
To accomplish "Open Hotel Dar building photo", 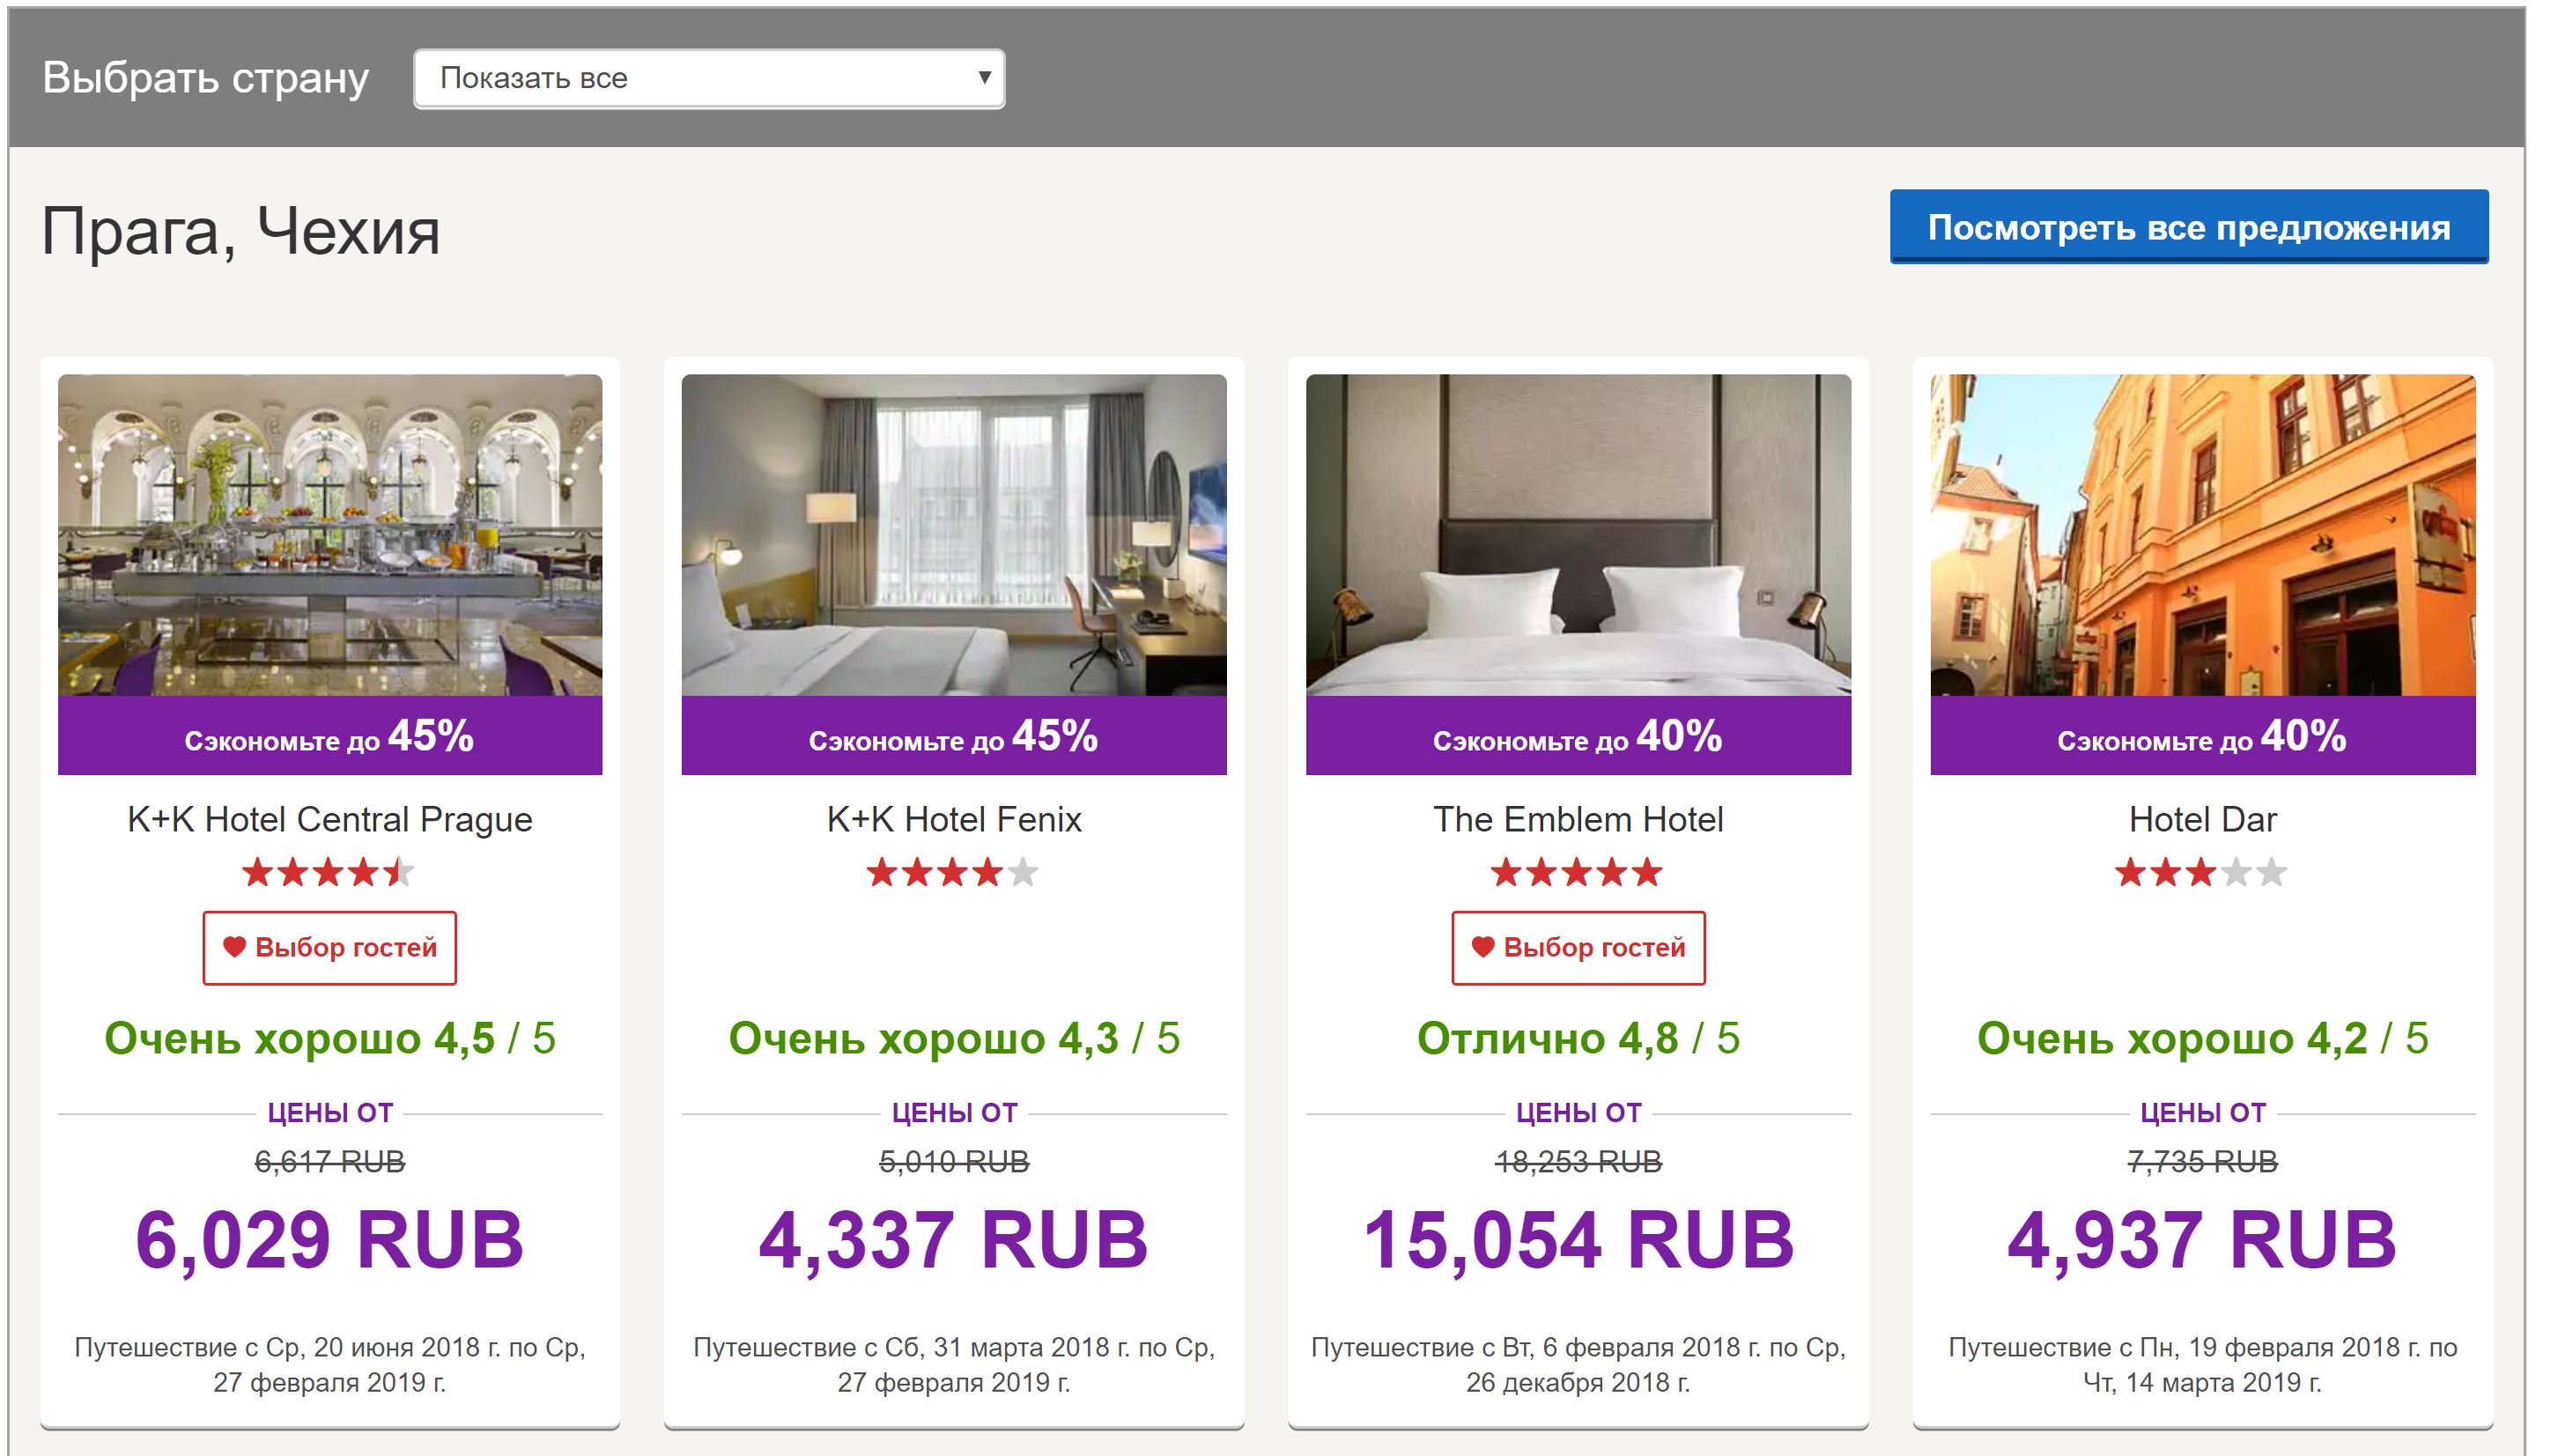I will coord(2201,535).
